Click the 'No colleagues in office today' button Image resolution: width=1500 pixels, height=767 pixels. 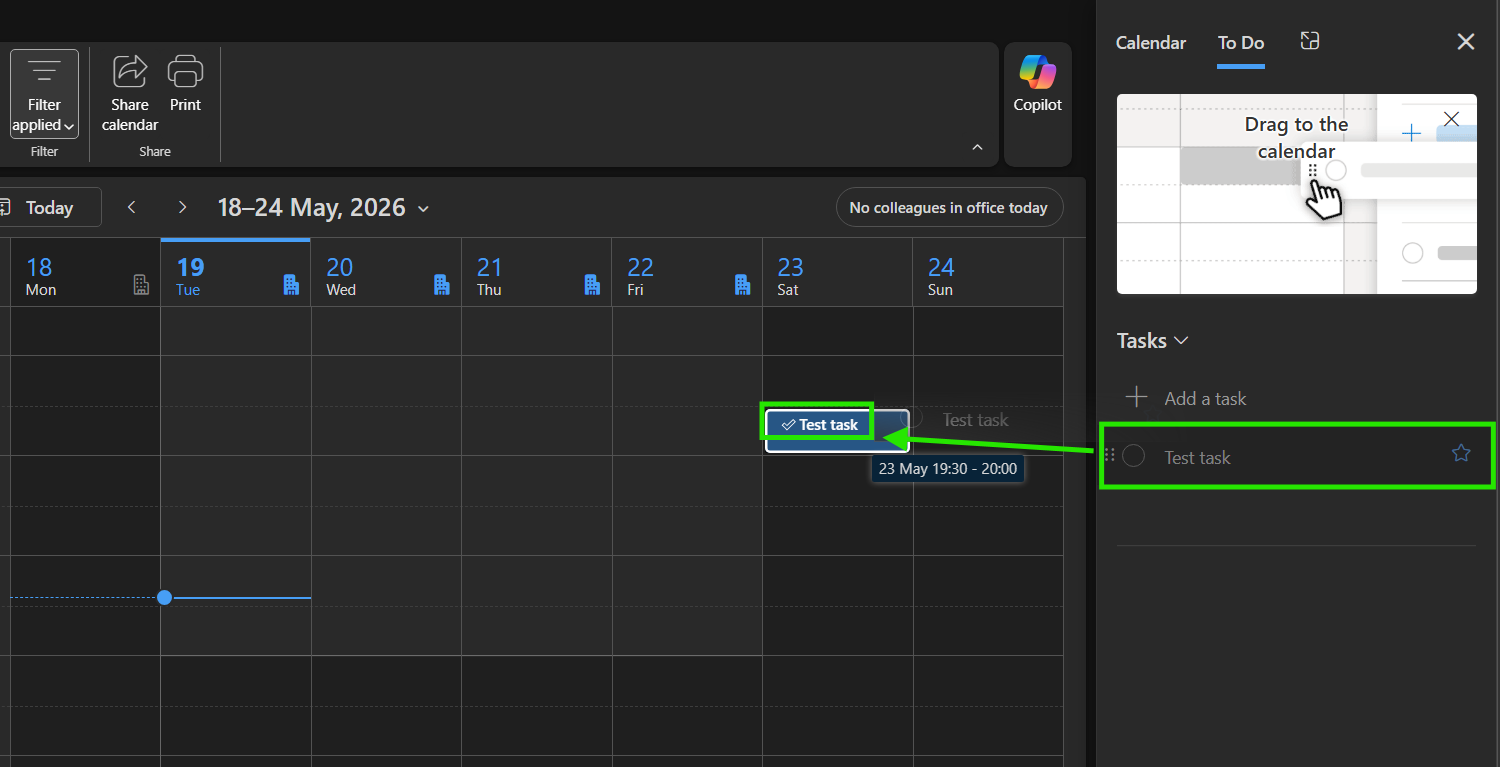[x=949, y=208]
